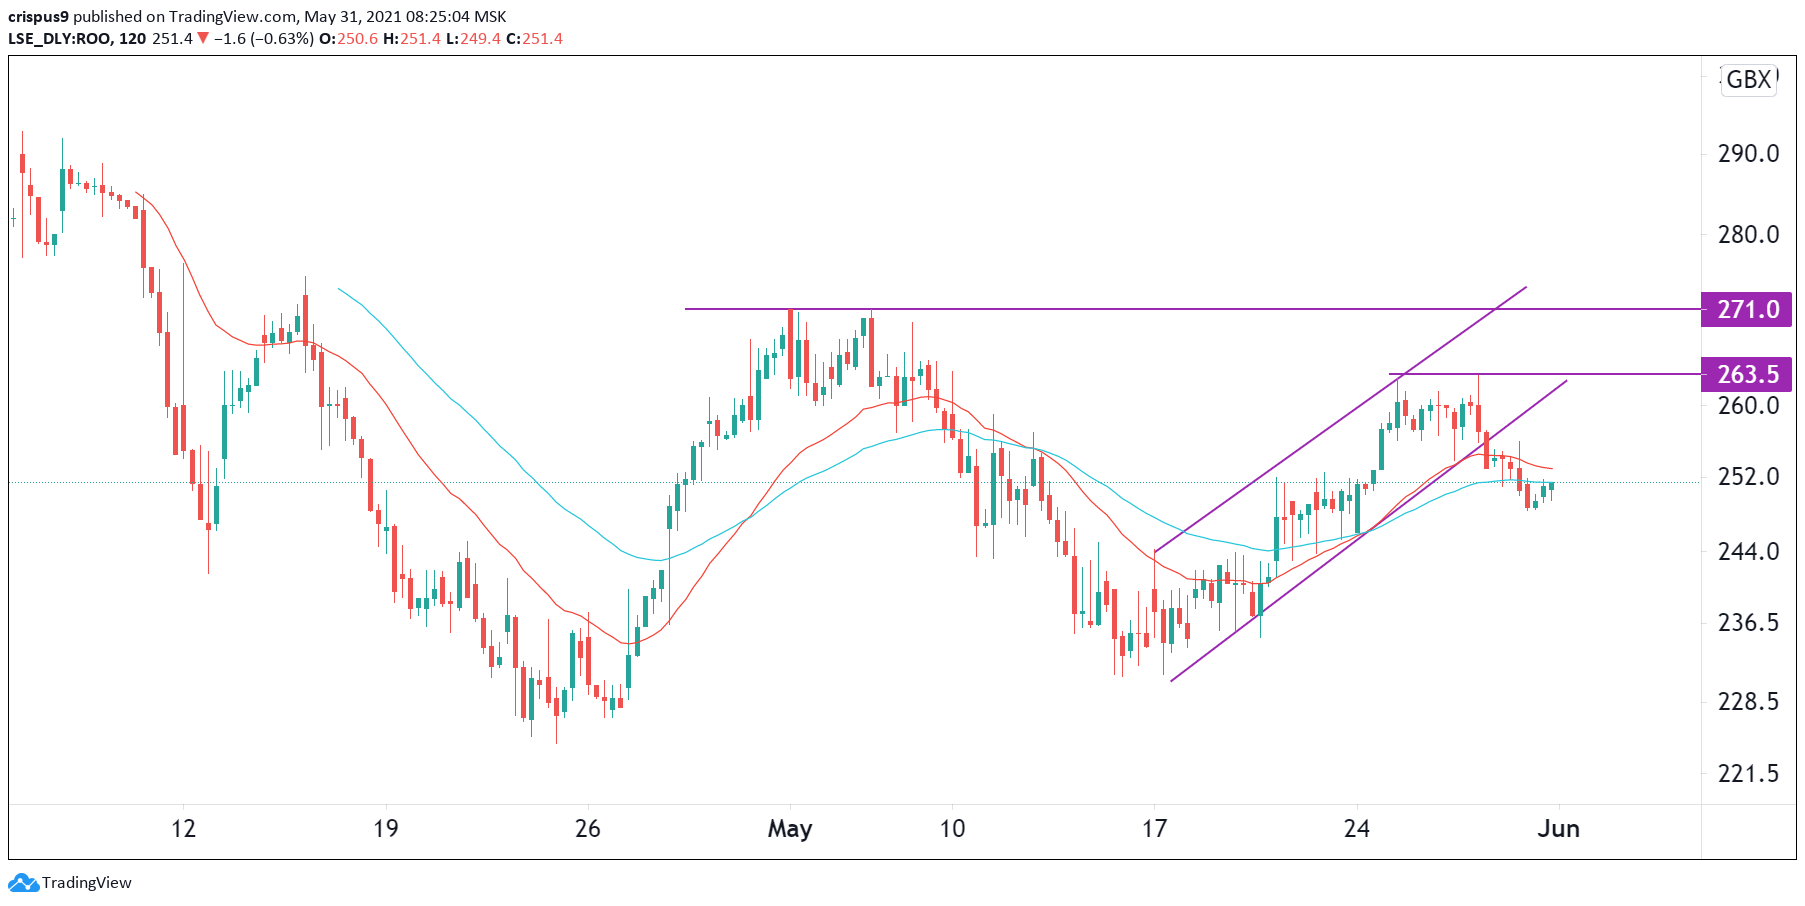Click the 26 date label on time axis
The height and width of the screenshot is (906, 1805).
click(588, 829)
